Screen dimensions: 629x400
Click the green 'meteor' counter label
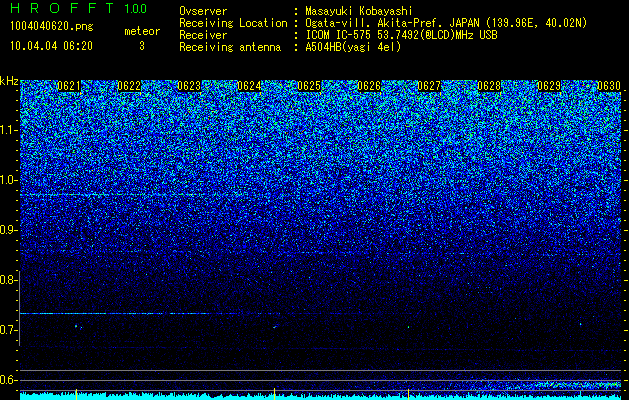142,31
